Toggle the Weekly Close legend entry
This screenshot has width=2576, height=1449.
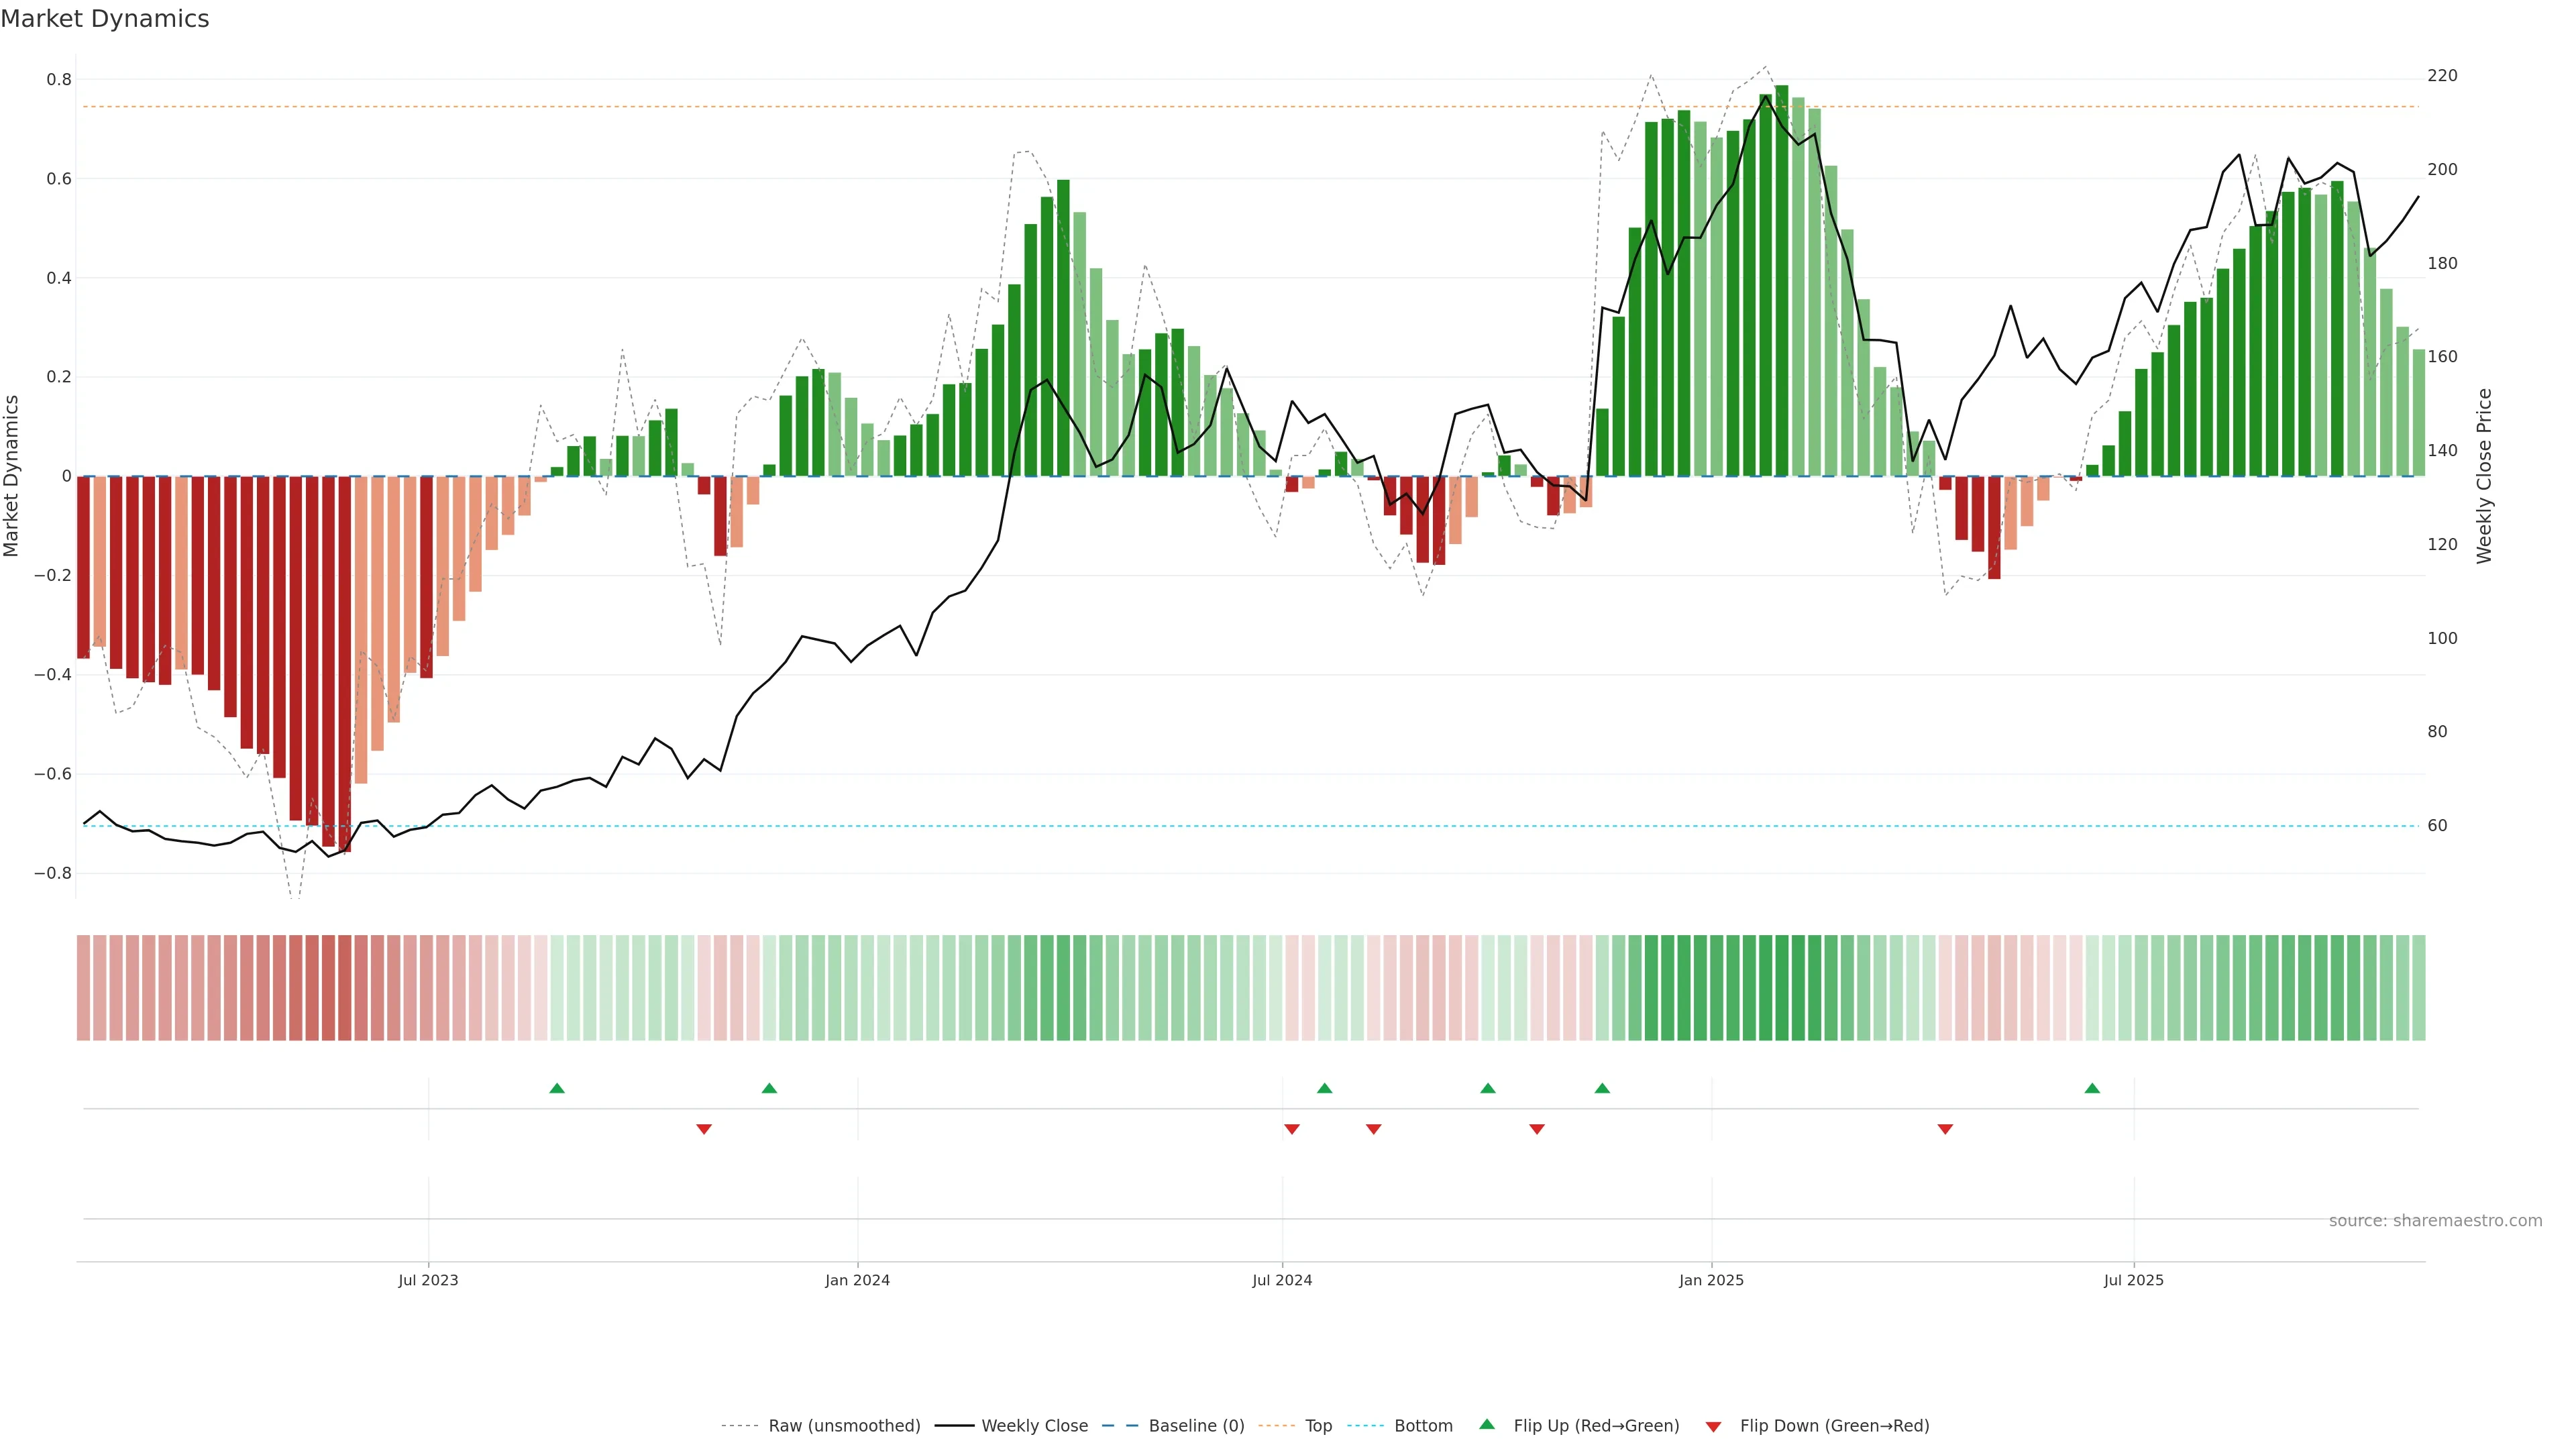[x=1034, y=1426]
